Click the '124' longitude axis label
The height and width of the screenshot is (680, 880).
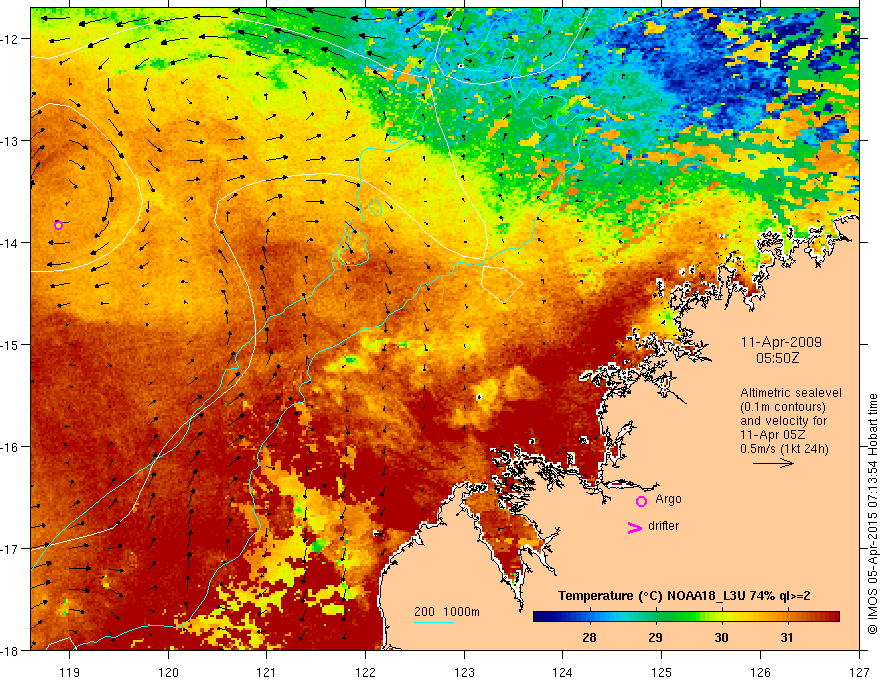[x=562, y=672]
